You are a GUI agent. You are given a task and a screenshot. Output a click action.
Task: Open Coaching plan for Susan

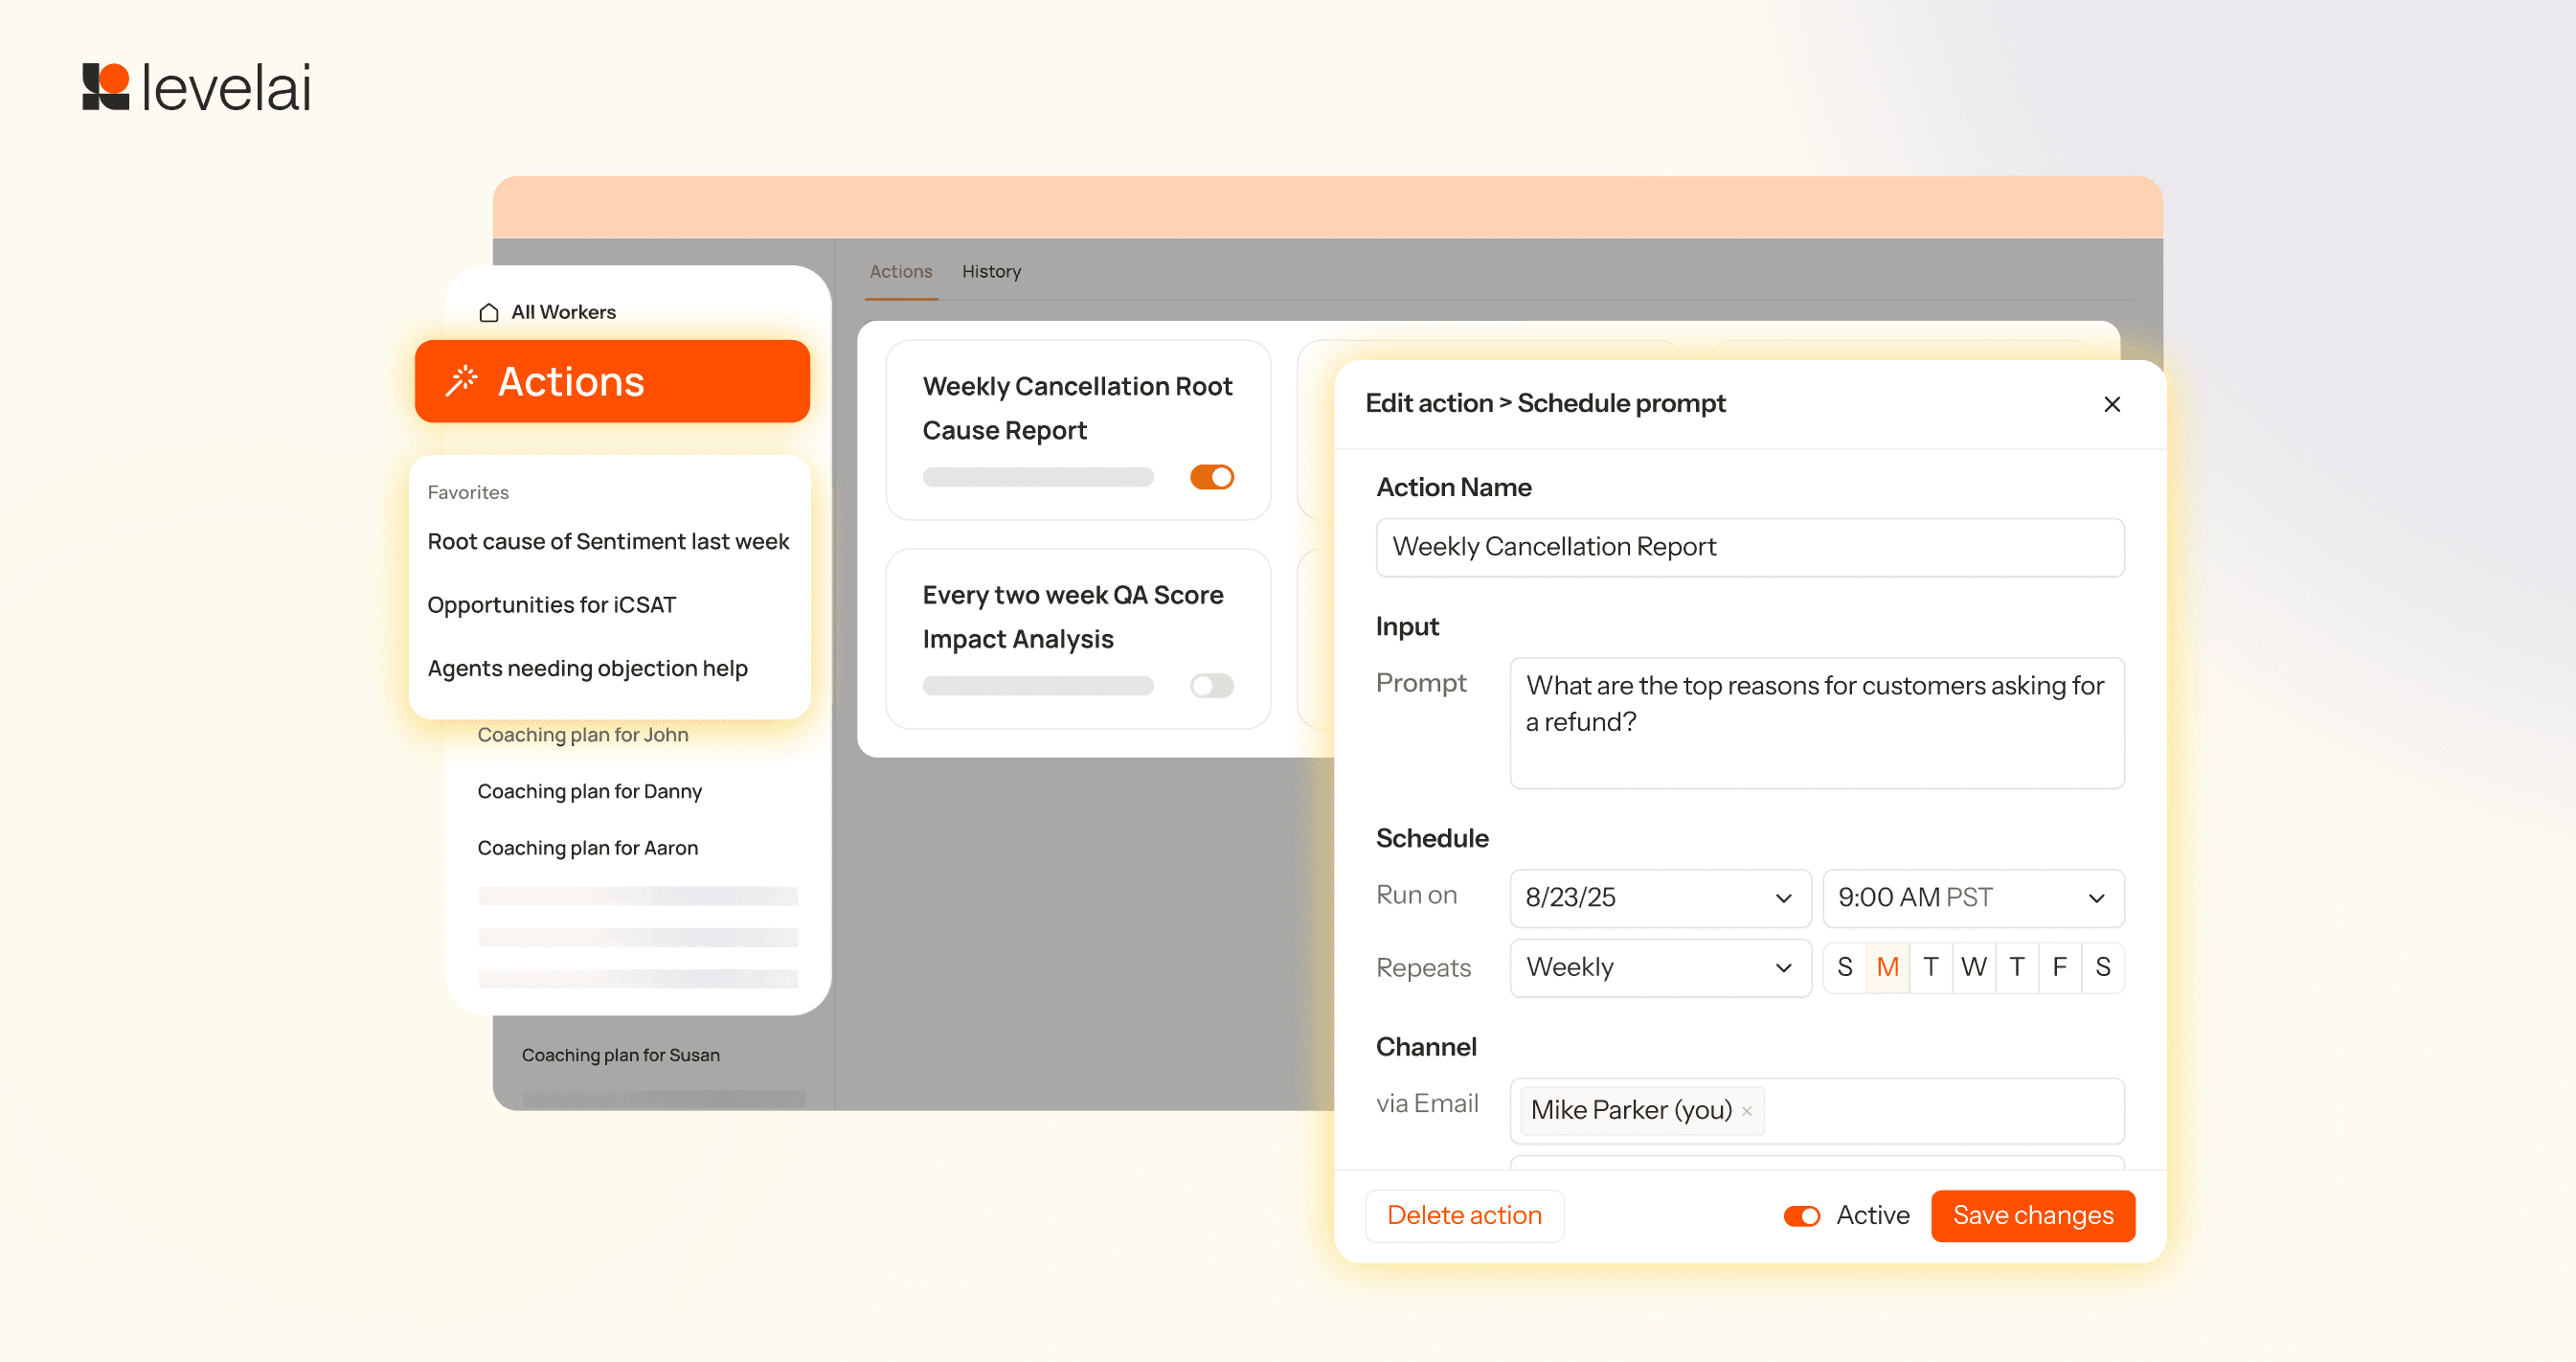(x=620, y=1055)
